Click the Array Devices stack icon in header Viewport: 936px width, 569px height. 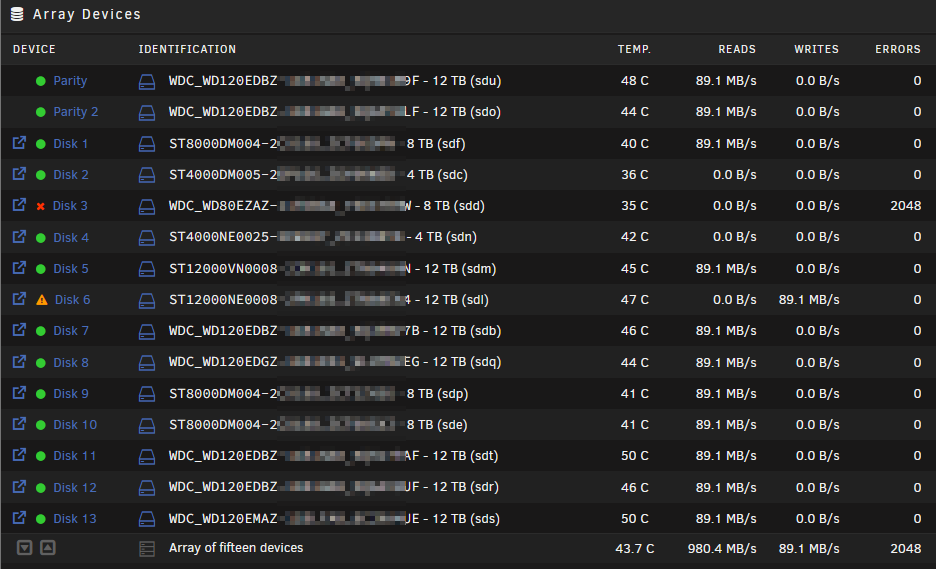point(17,14)
